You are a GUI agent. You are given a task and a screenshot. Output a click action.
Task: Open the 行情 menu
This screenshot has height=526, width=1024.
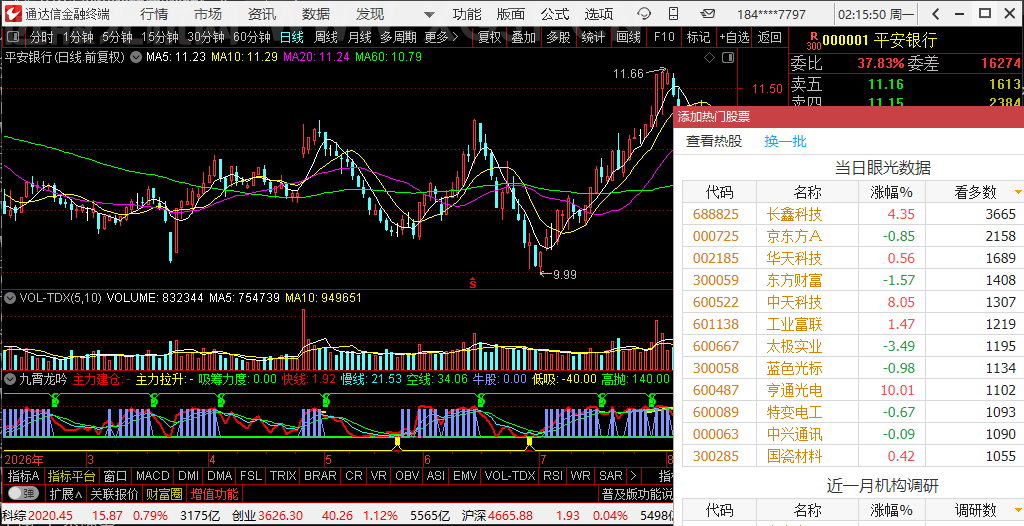coord(154,14)
